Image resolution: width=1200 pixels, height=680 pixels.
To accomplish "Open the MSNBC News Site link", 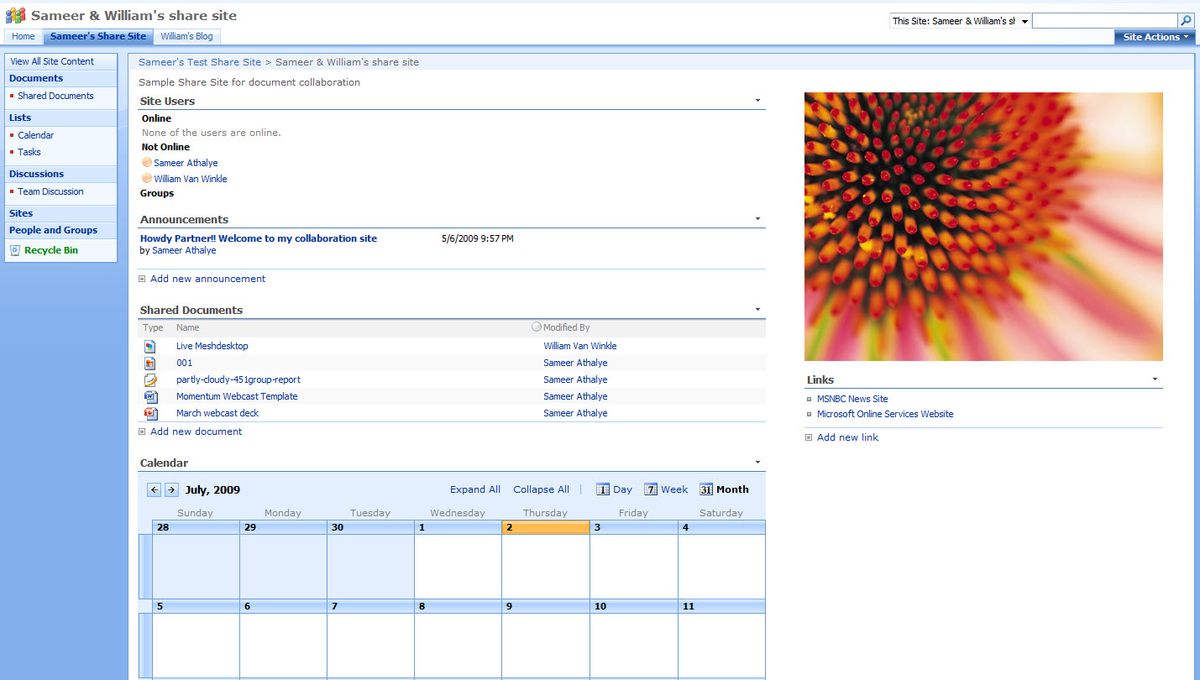I will point(851,397).
